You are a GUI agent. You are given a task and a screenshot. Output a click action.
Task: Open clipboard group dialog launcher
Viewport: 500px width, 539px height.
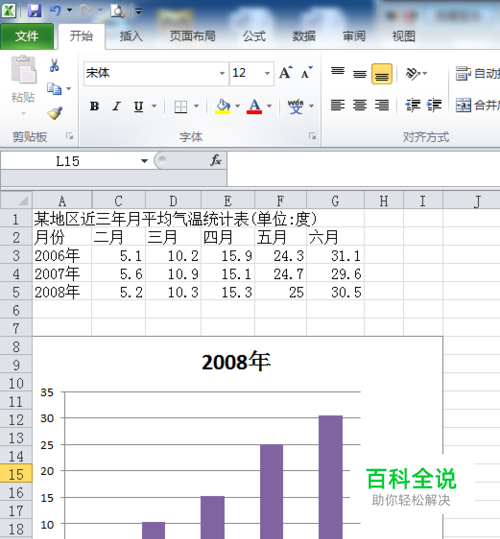click(70, 136)
